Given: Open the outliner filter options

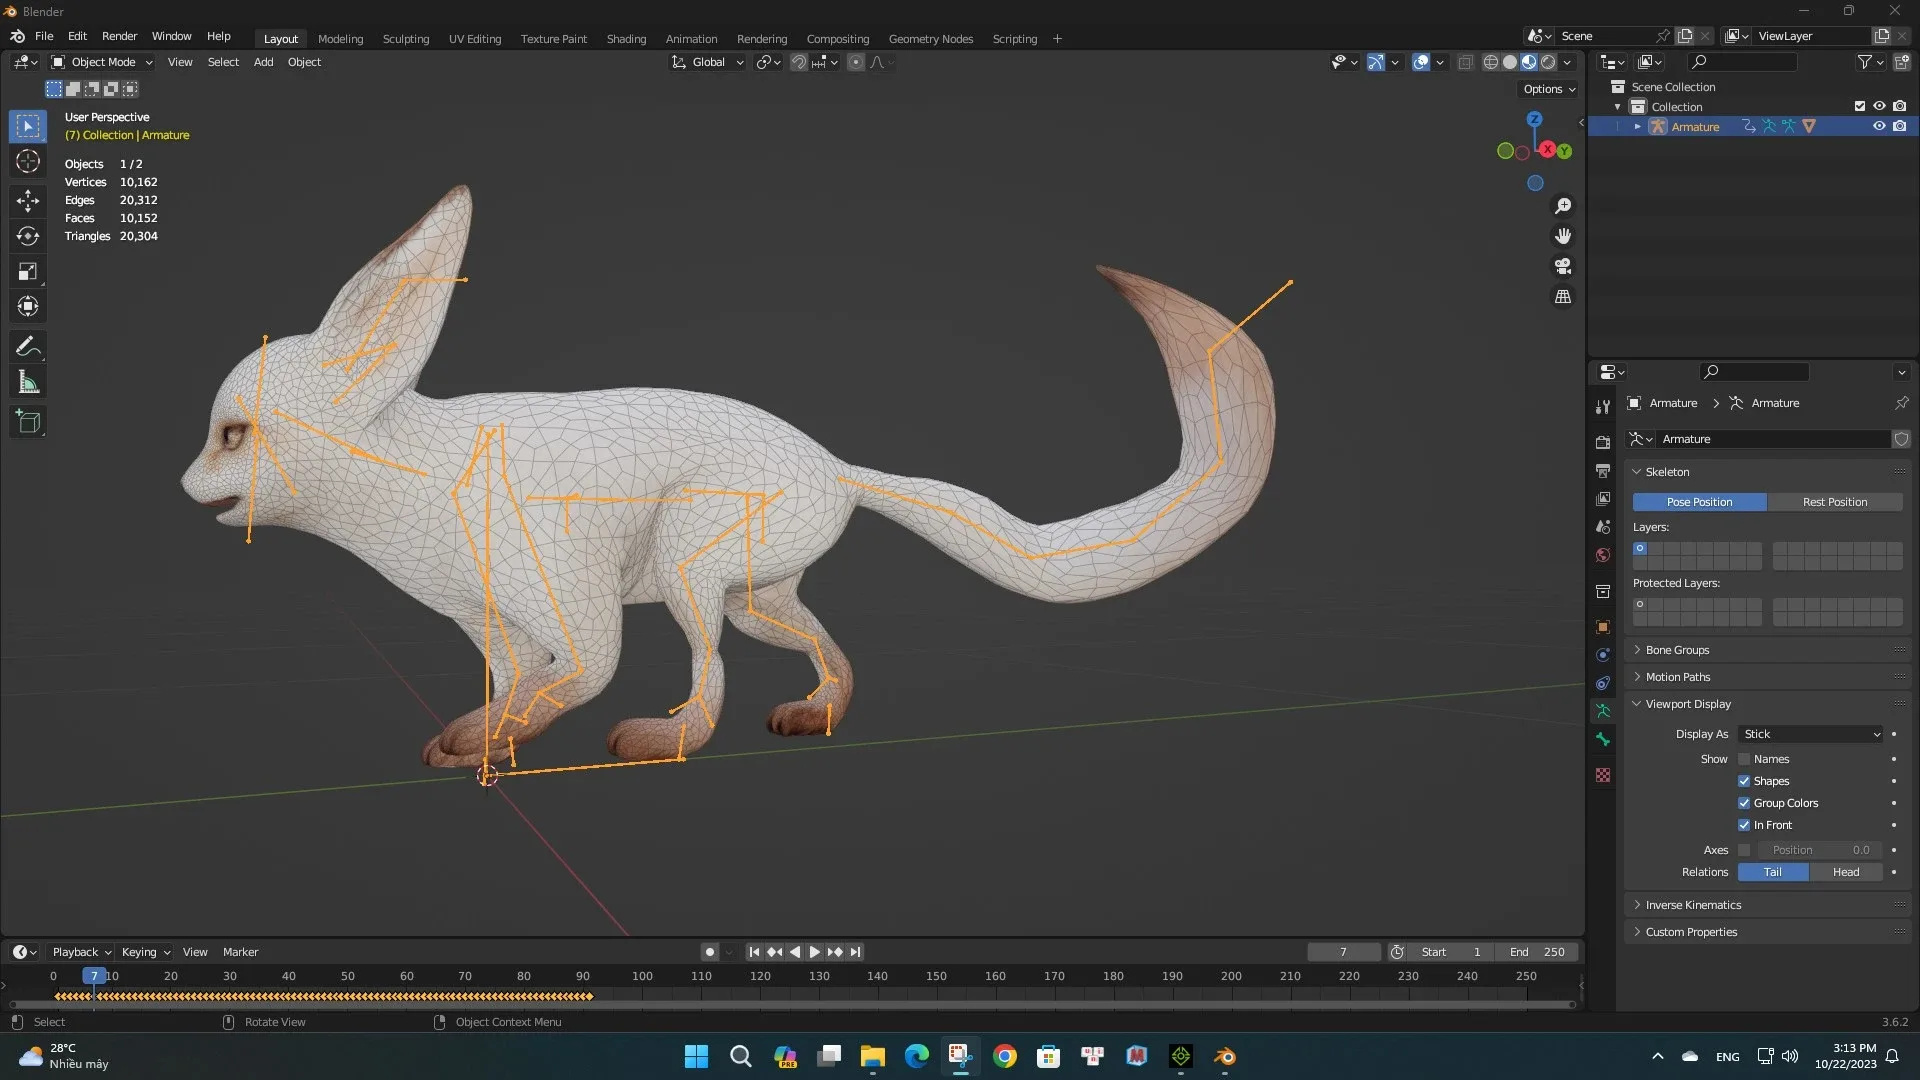Looking at the screenshot, I should click(x=1866, y=61).
